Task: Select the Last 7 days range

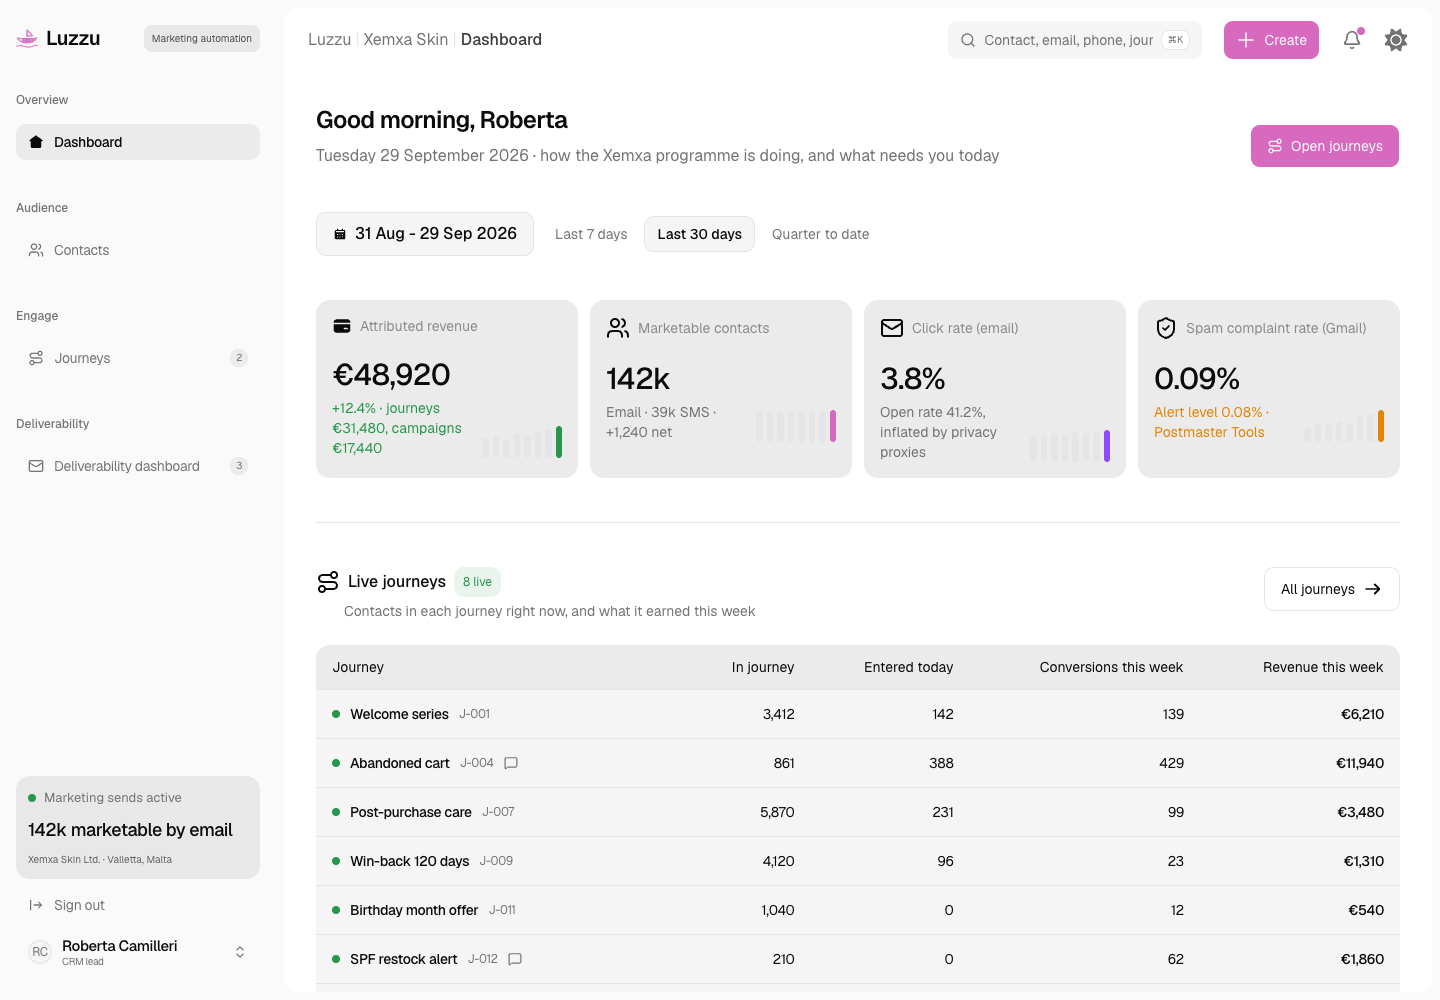Action: pyautogui.click(x=591, y=234)
